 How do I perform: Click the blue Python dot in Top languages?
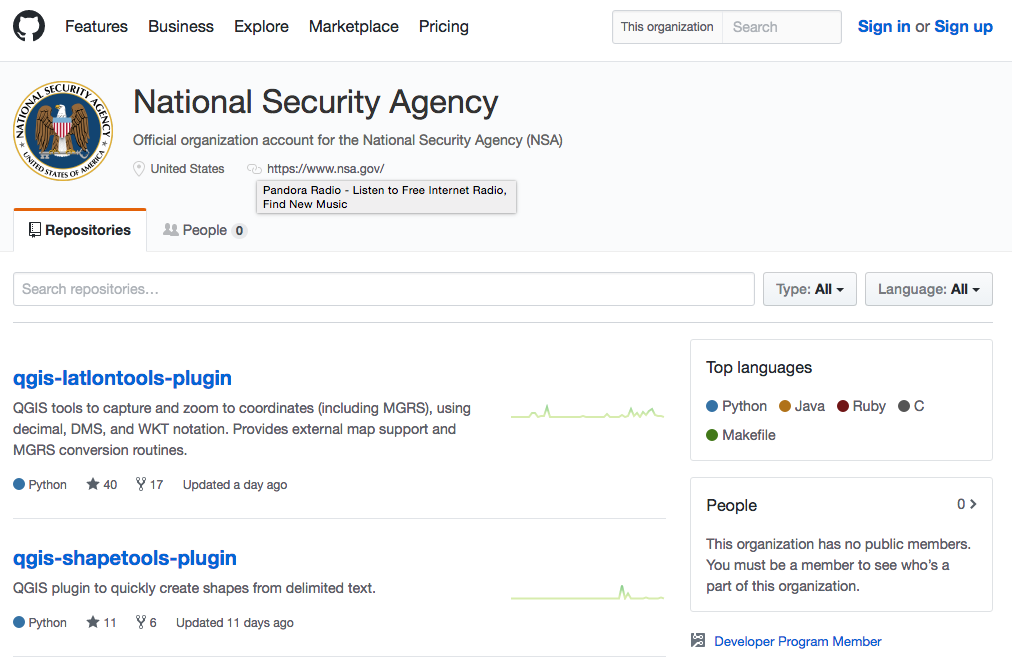(x=712, y=406)
